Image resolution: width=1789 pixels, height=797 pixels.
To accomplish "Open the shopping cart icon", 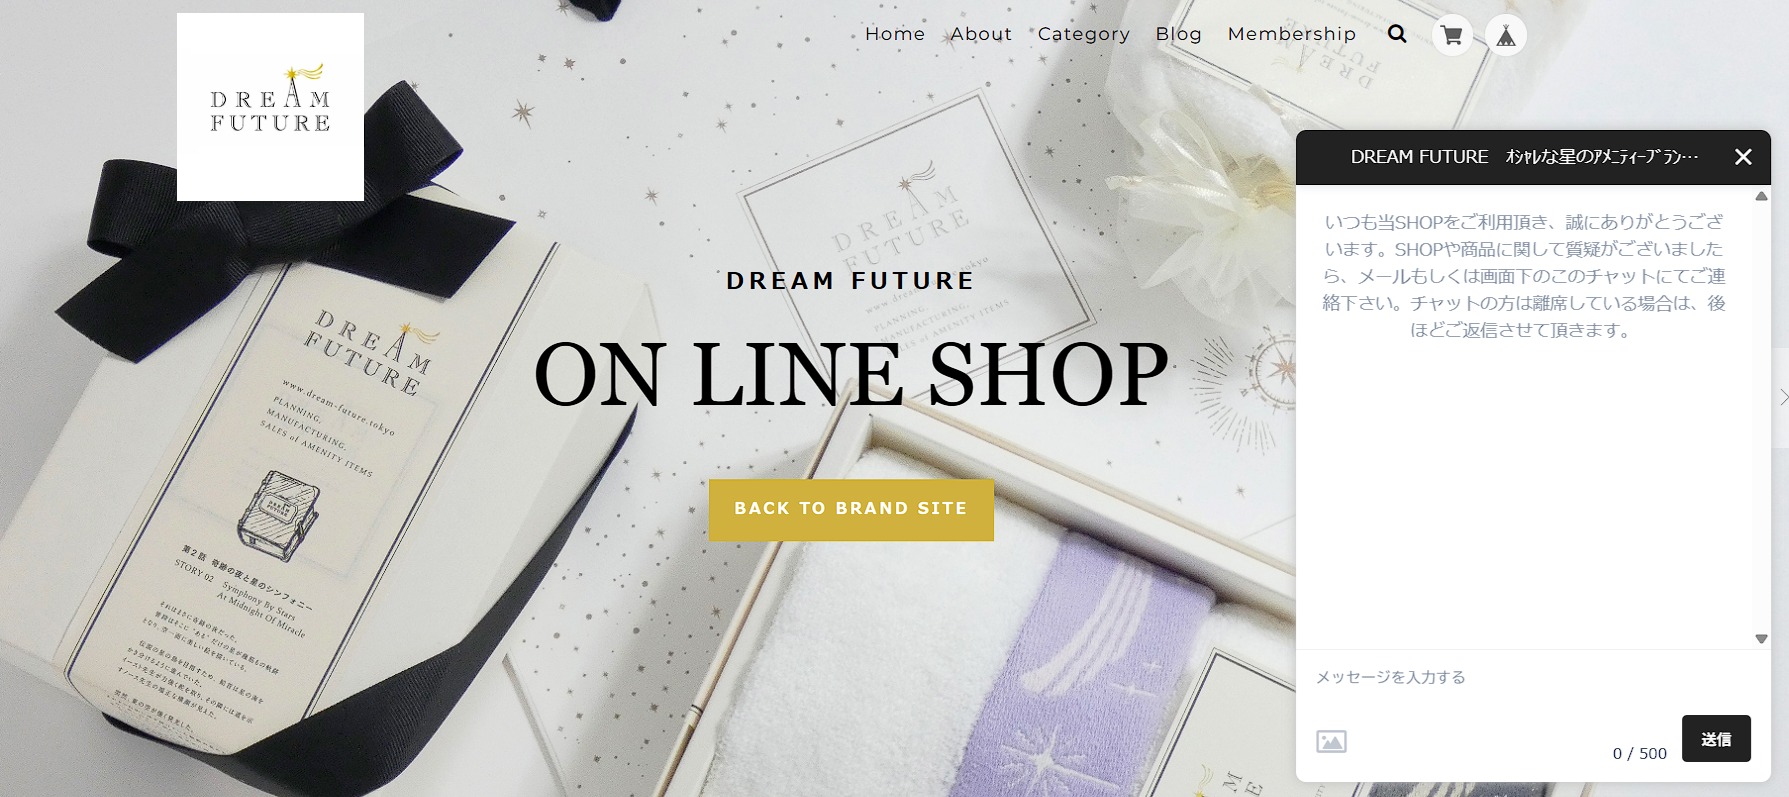I will tap(1452, 36).
